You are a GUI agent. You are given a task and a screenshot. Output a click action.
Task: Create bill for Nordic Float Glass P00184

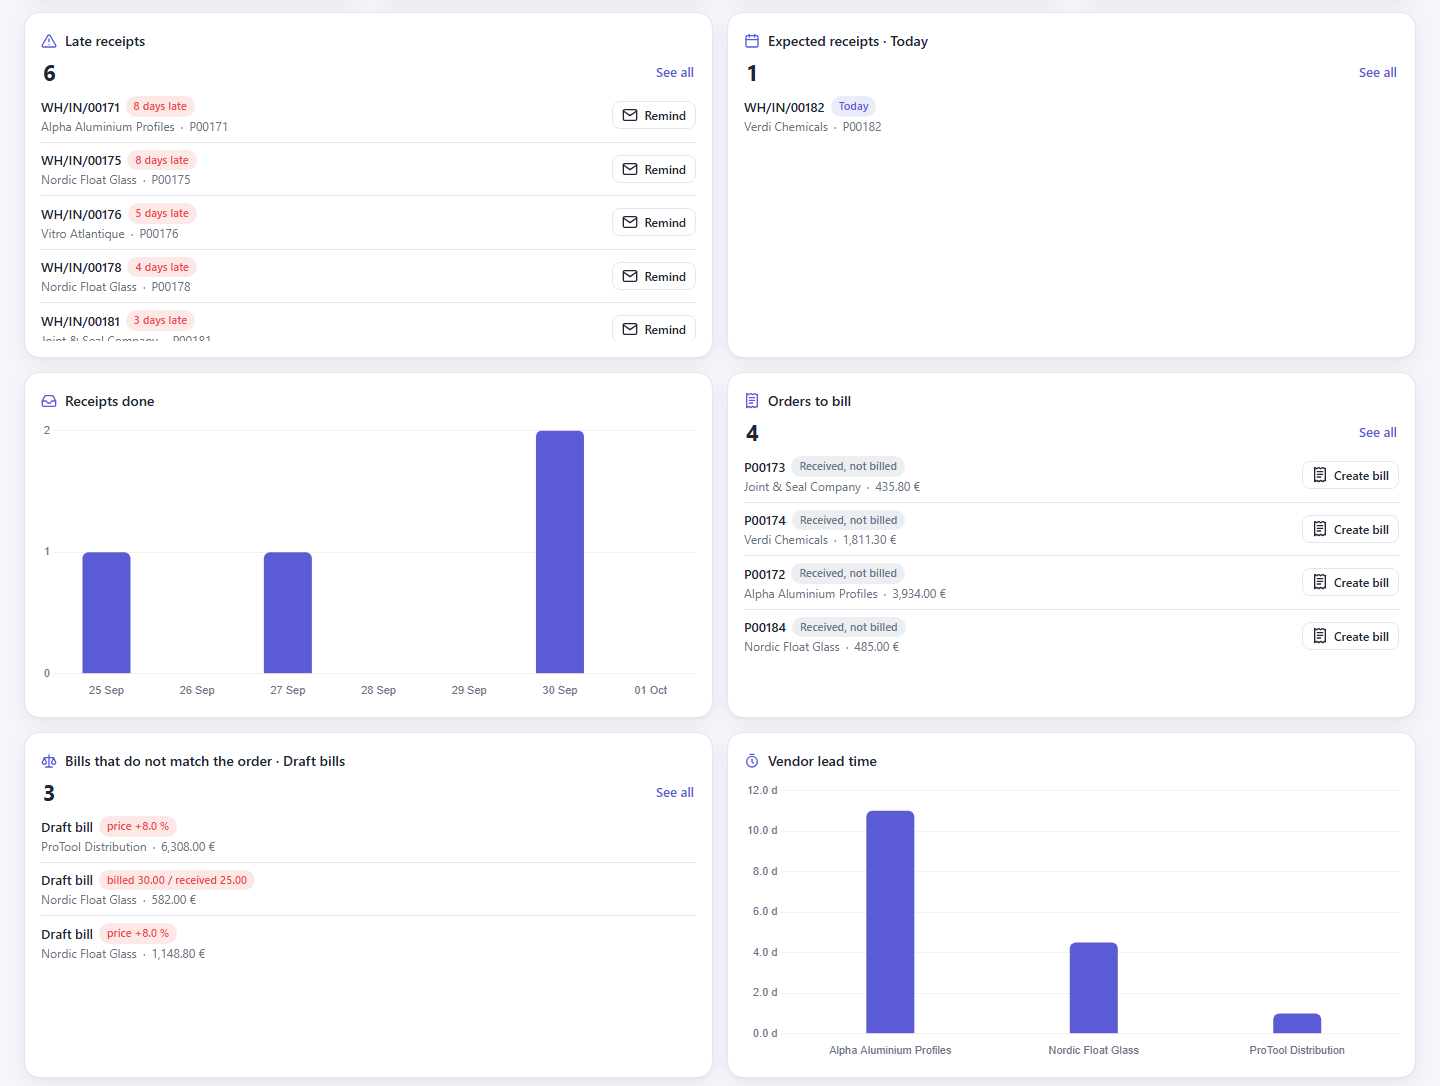pos(1350,637)
